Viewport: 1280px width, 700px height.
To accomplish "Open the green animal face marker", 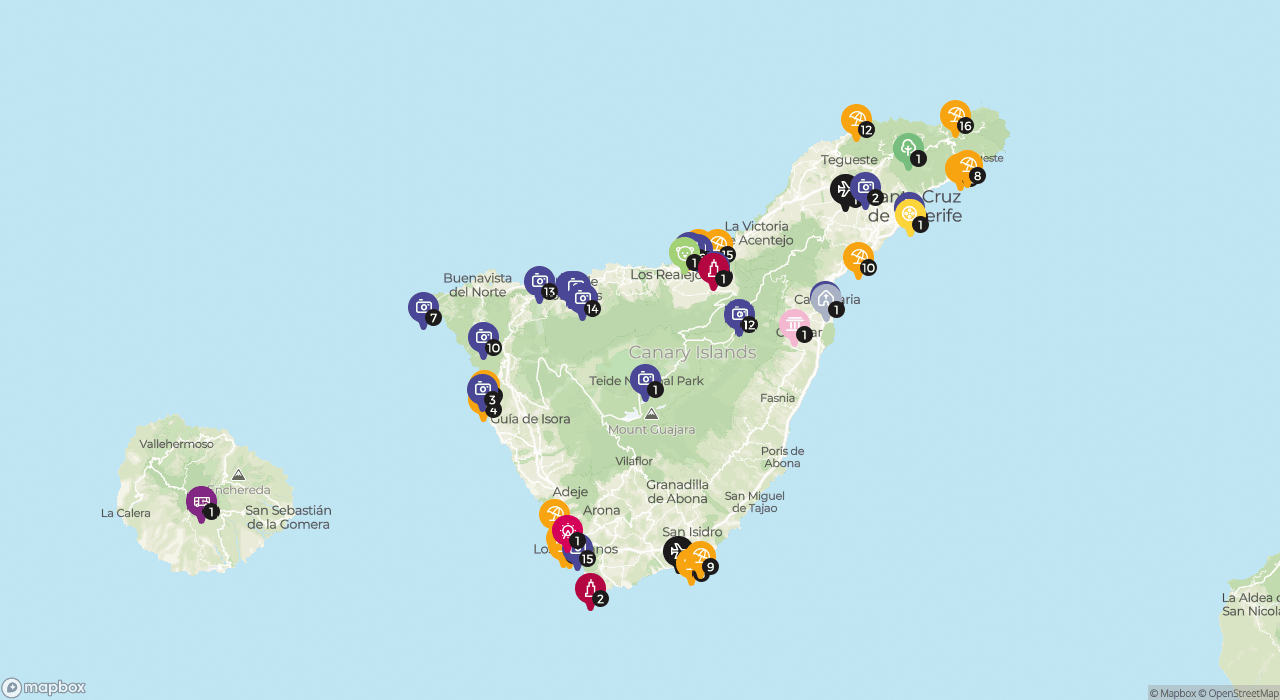I will point(684,253).
